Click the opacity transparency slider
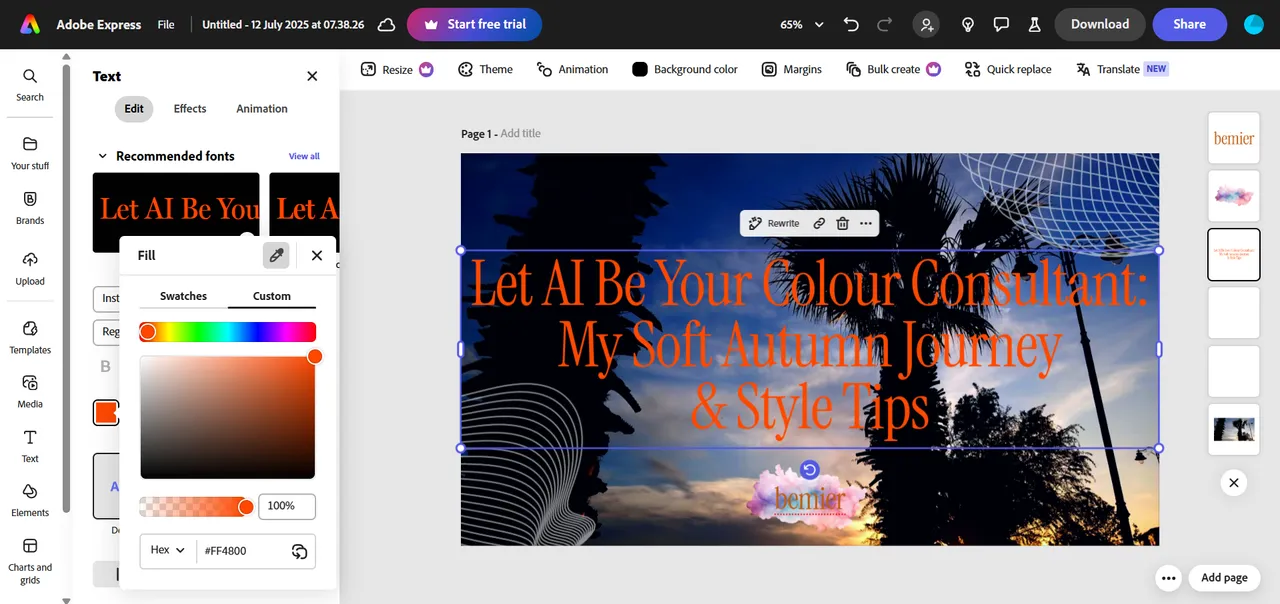The height and width of the screenshot is (604, 1280). 197,507
